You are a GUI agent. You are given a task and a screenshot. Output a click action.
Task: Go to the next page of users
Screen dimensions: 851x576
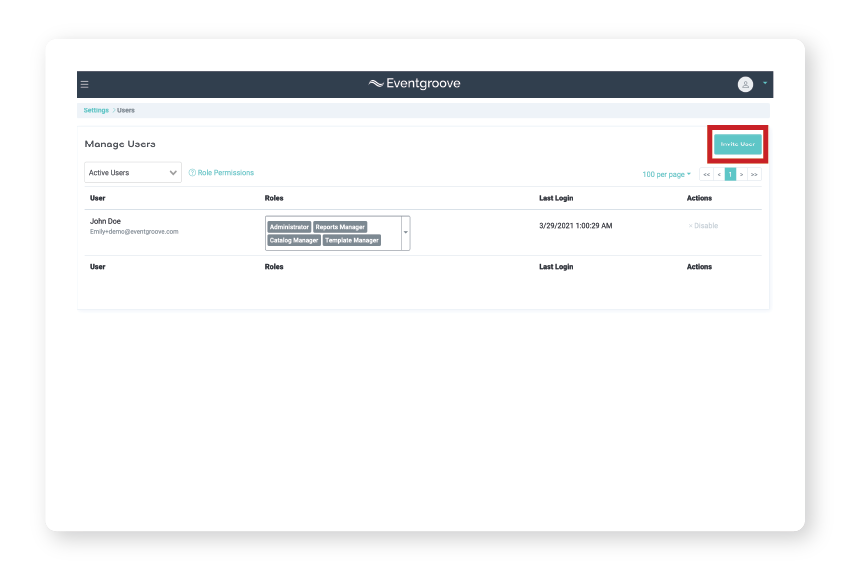point(741,174)
